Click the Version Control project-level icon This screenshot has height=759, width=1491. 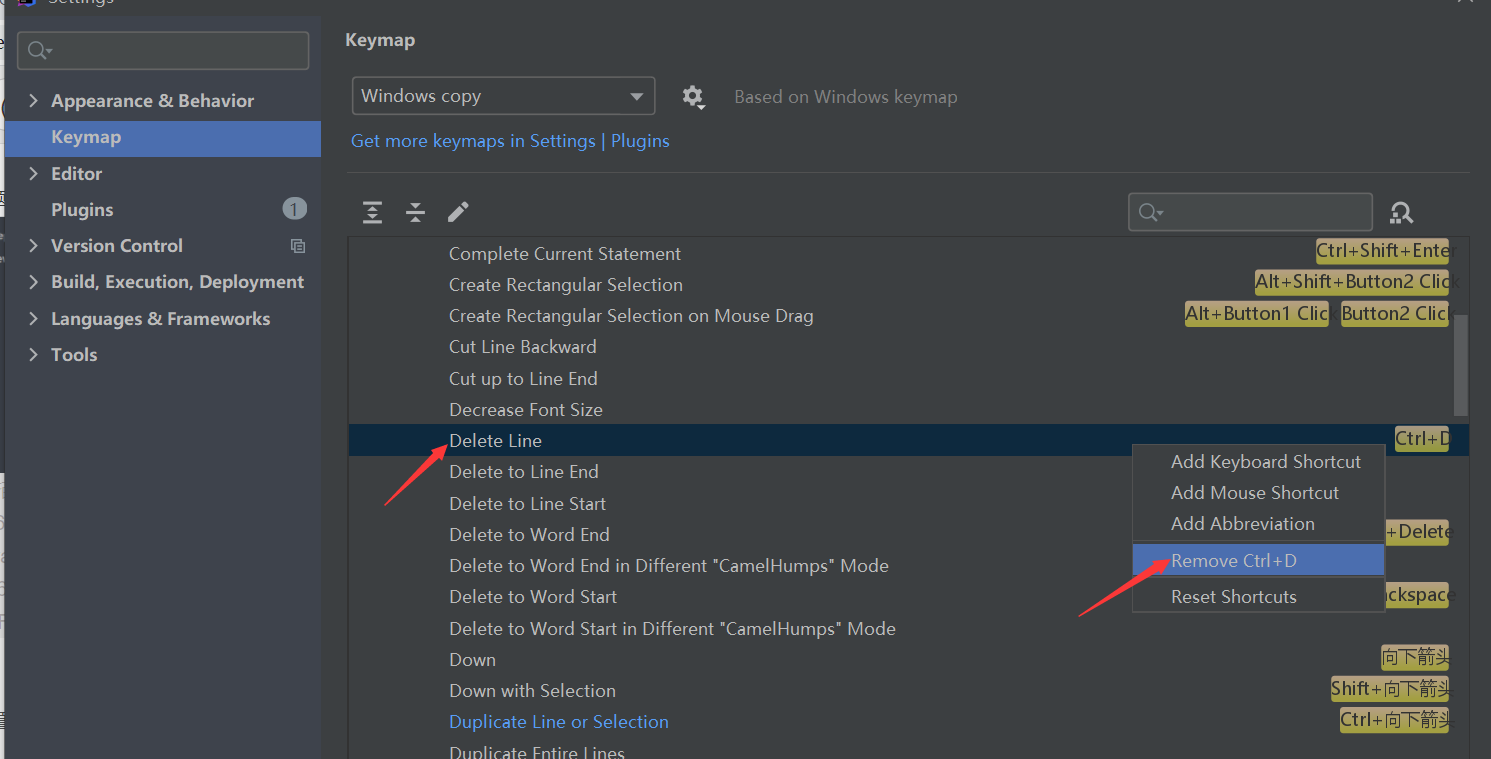tap(298, 246)
